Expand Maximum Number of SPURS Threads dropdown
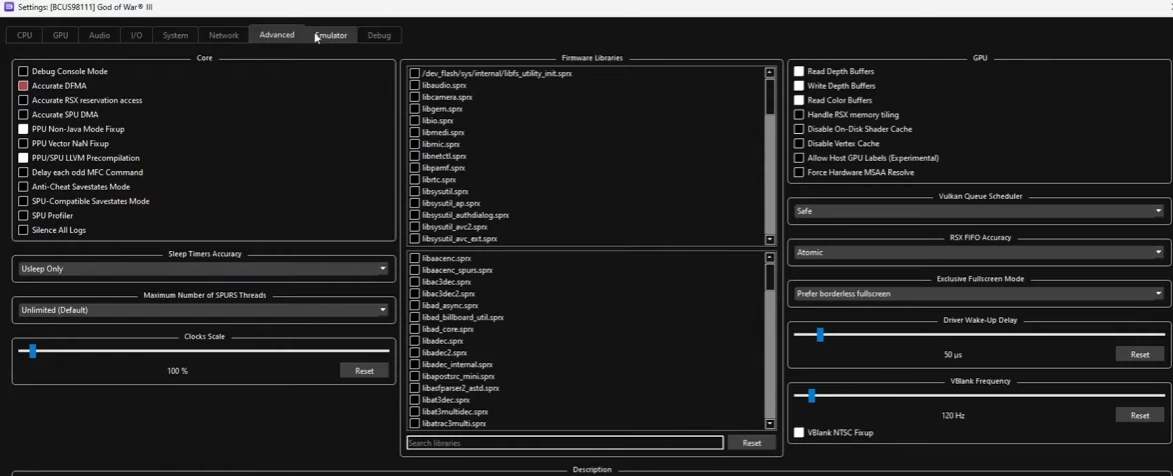1173x476 pixels. (x=203, y=310)
